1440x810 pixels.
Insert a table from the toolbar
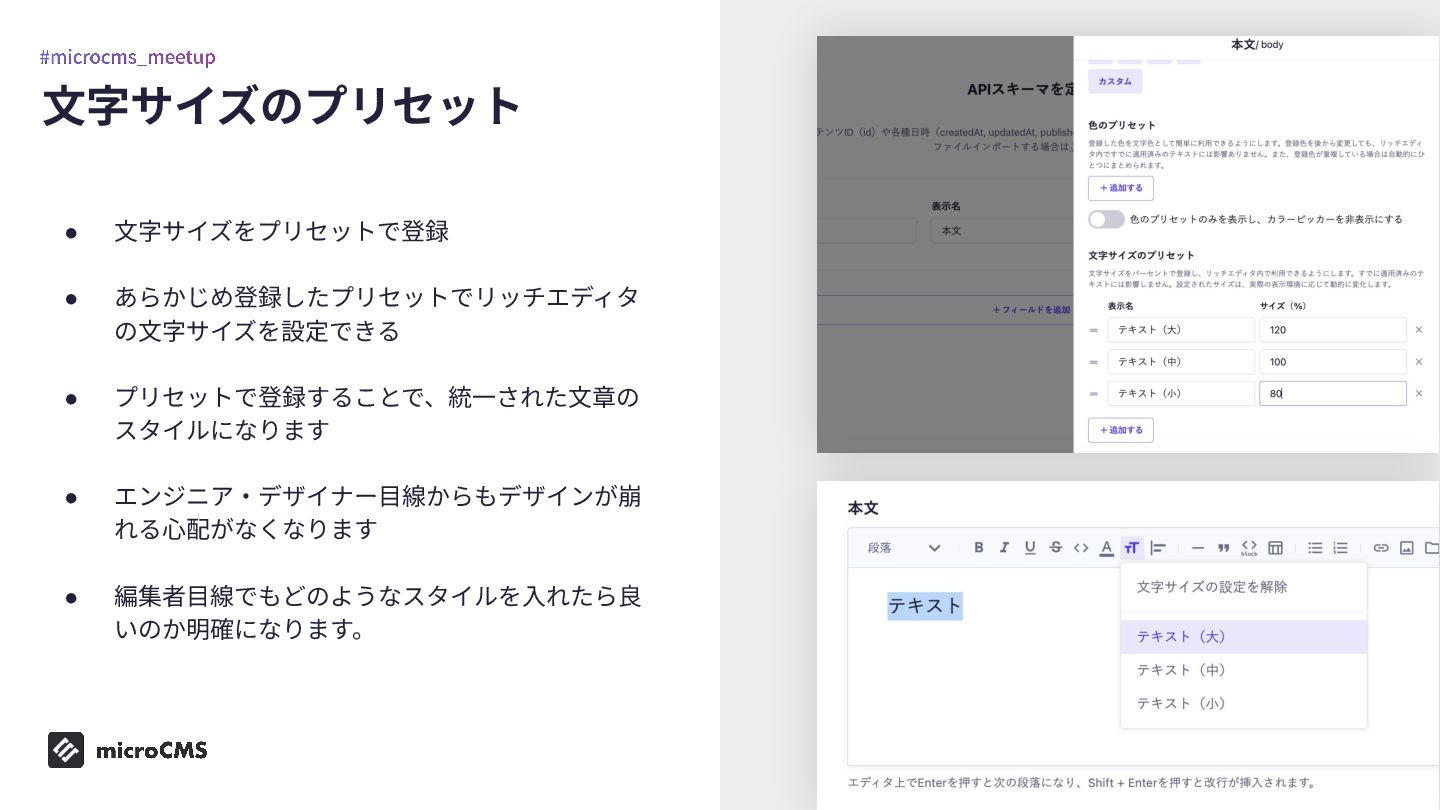(1275, 548)
